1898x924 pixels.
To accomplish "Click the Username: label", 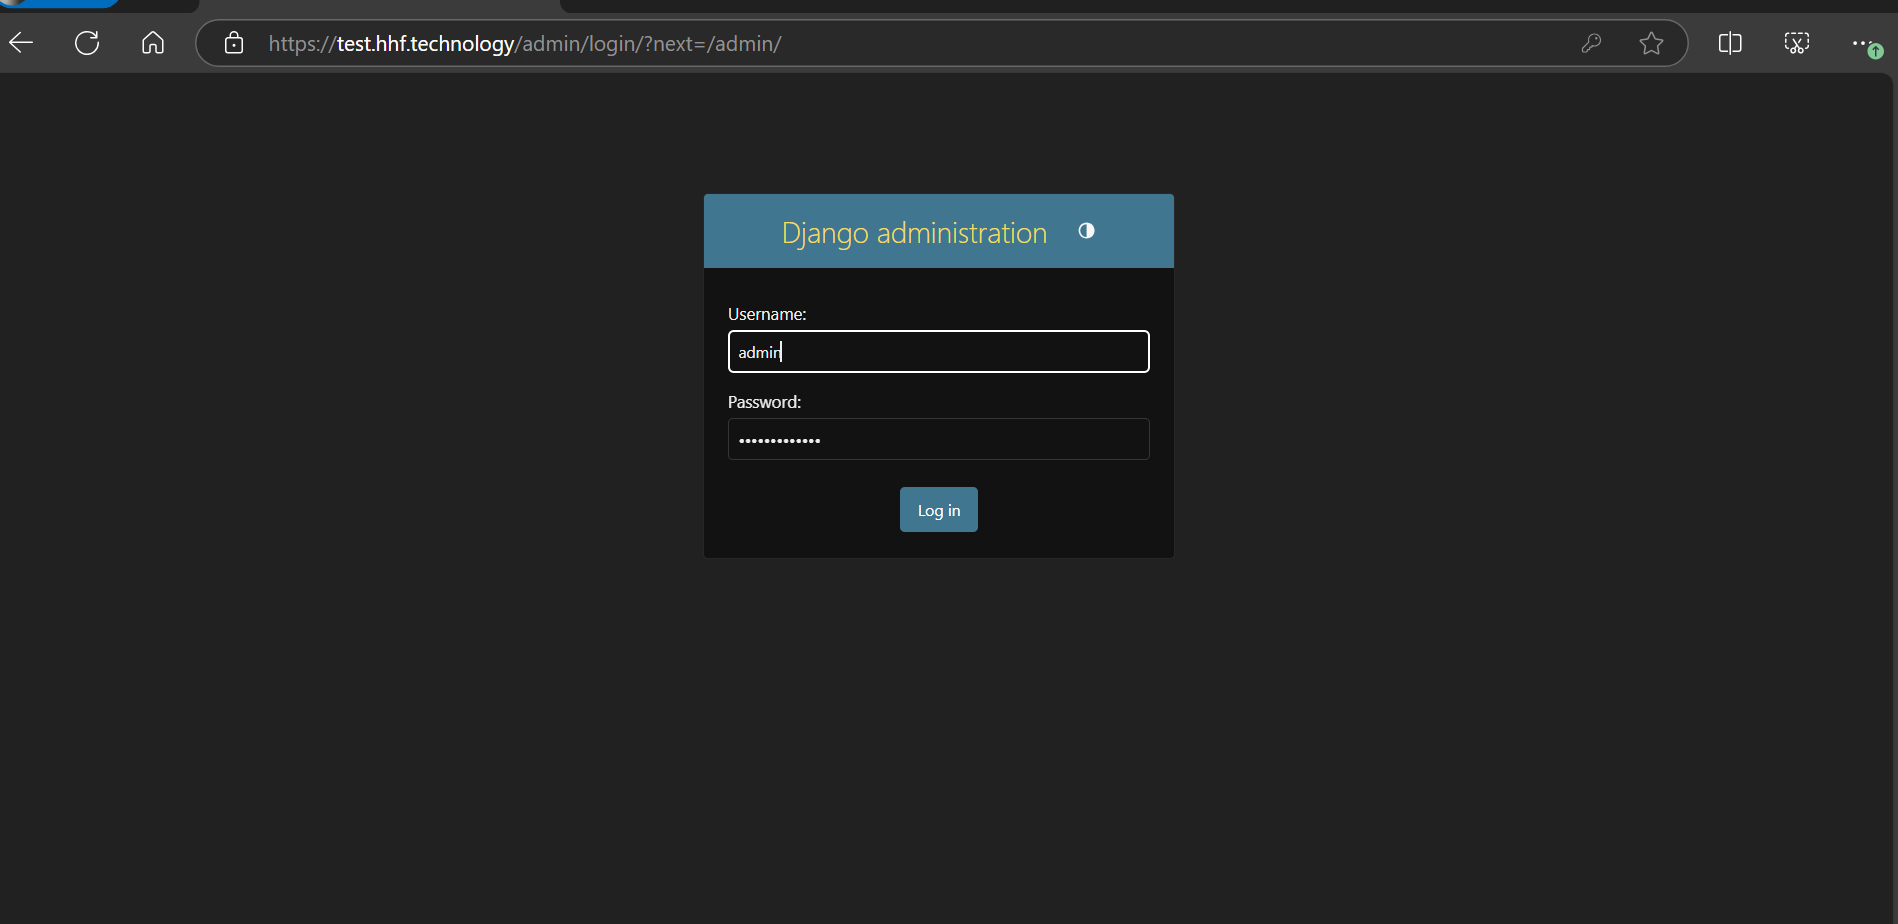I will pyautogui.click(x=767, y=314).
